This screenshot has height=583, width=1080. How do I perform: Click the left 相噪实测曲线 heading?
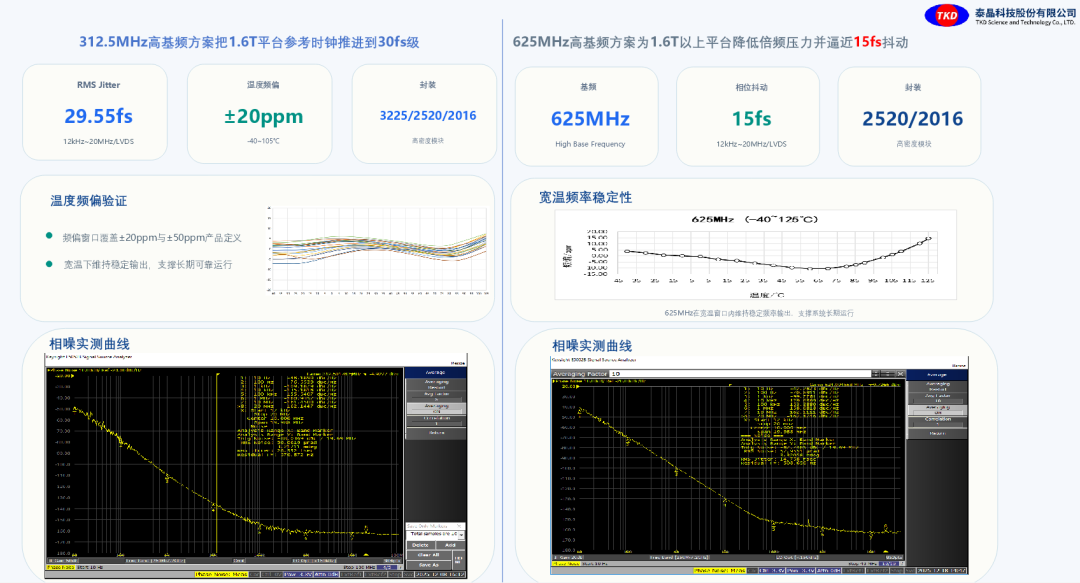pos(89,344)
